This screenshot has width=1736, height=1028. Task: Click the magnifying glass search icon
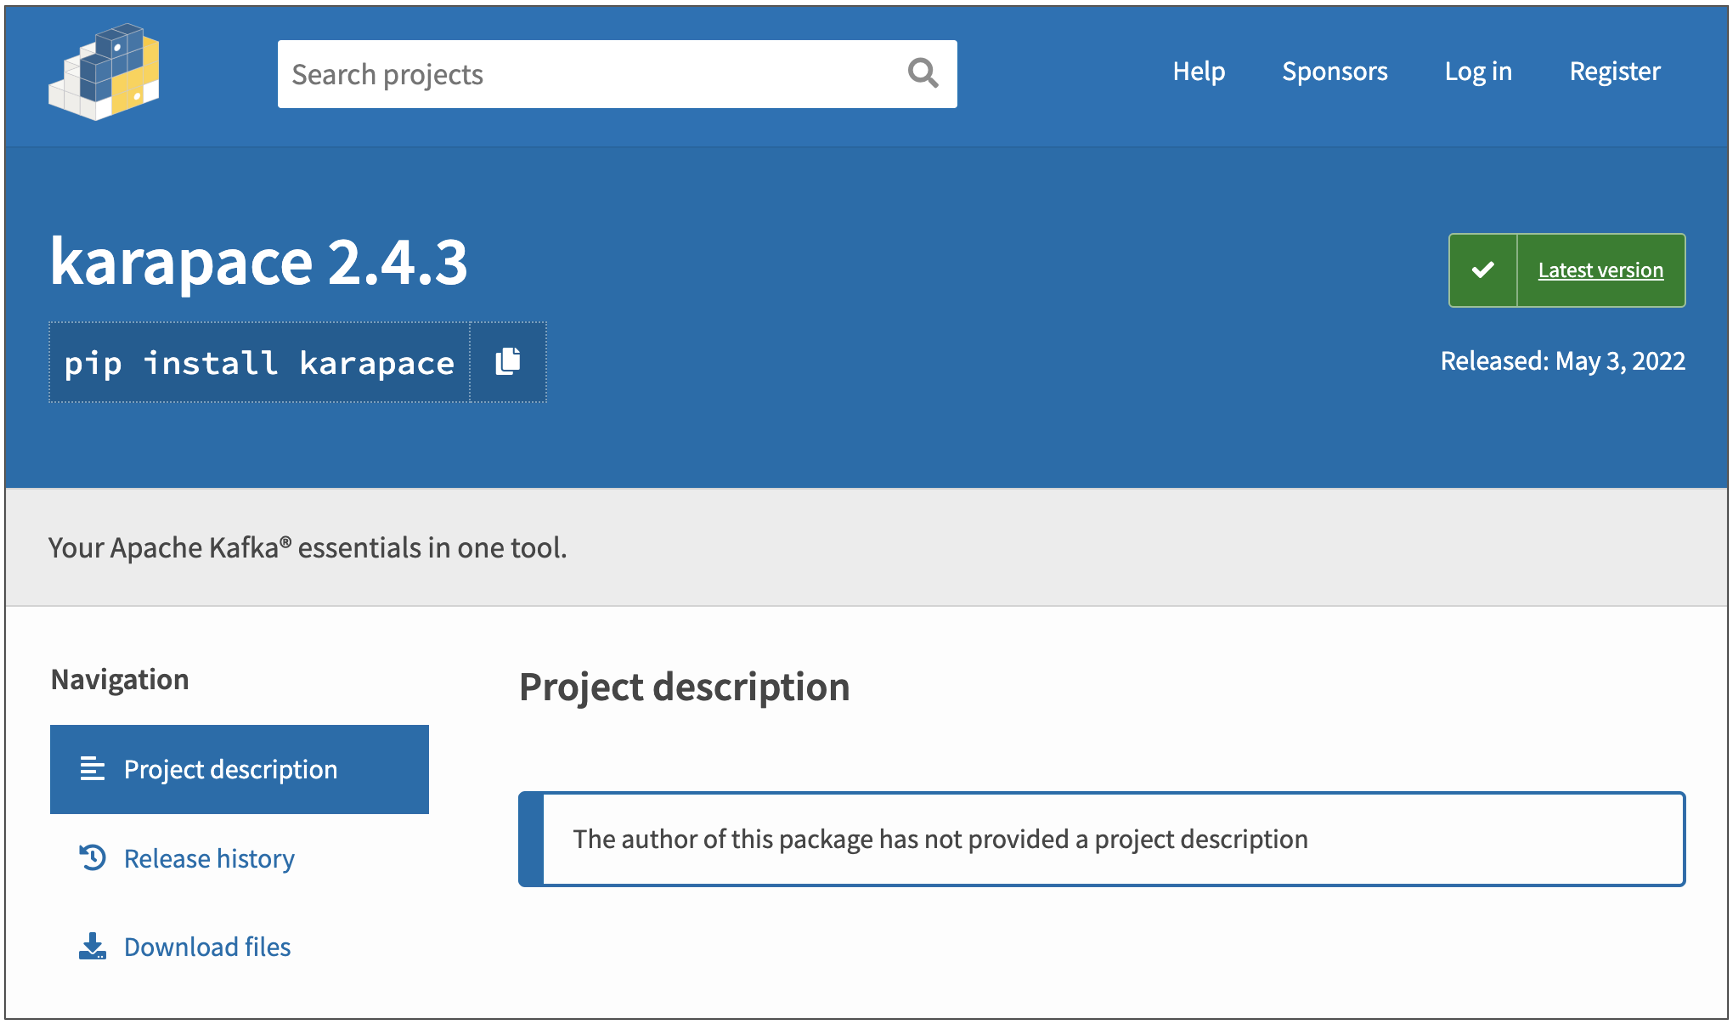click(922, 73)
